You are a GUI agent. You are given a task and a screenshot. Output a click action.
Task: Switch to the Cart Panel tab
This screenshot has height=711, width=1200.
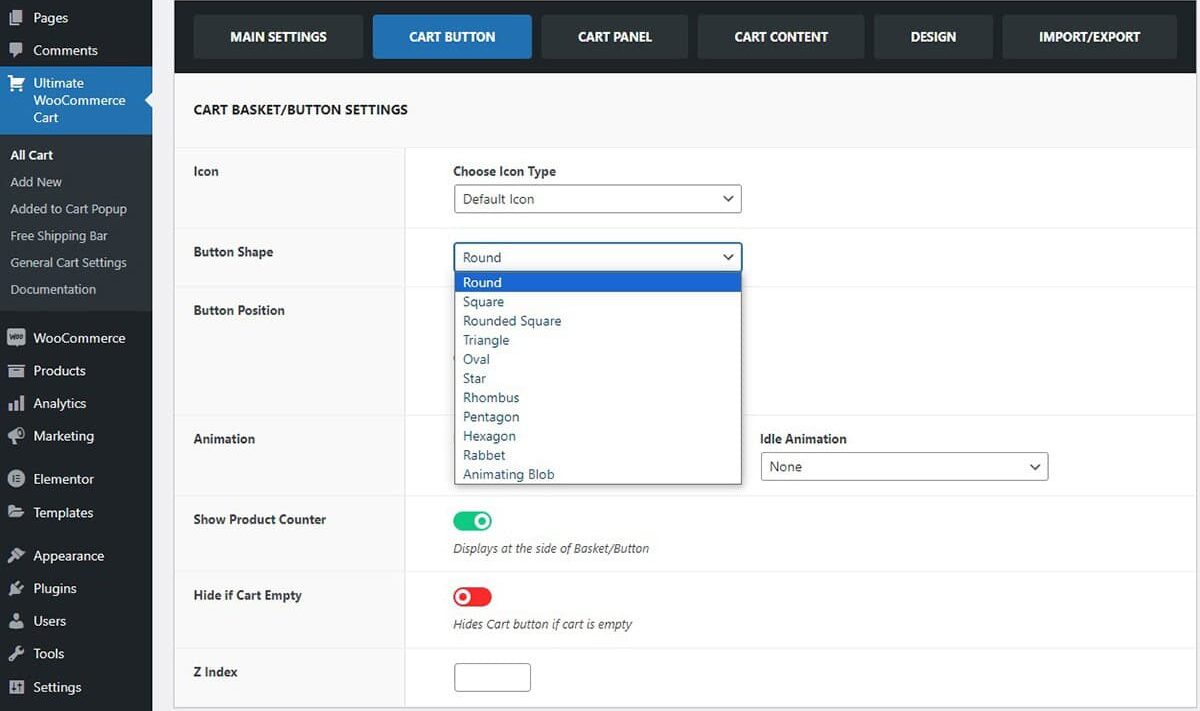[615, 37]
